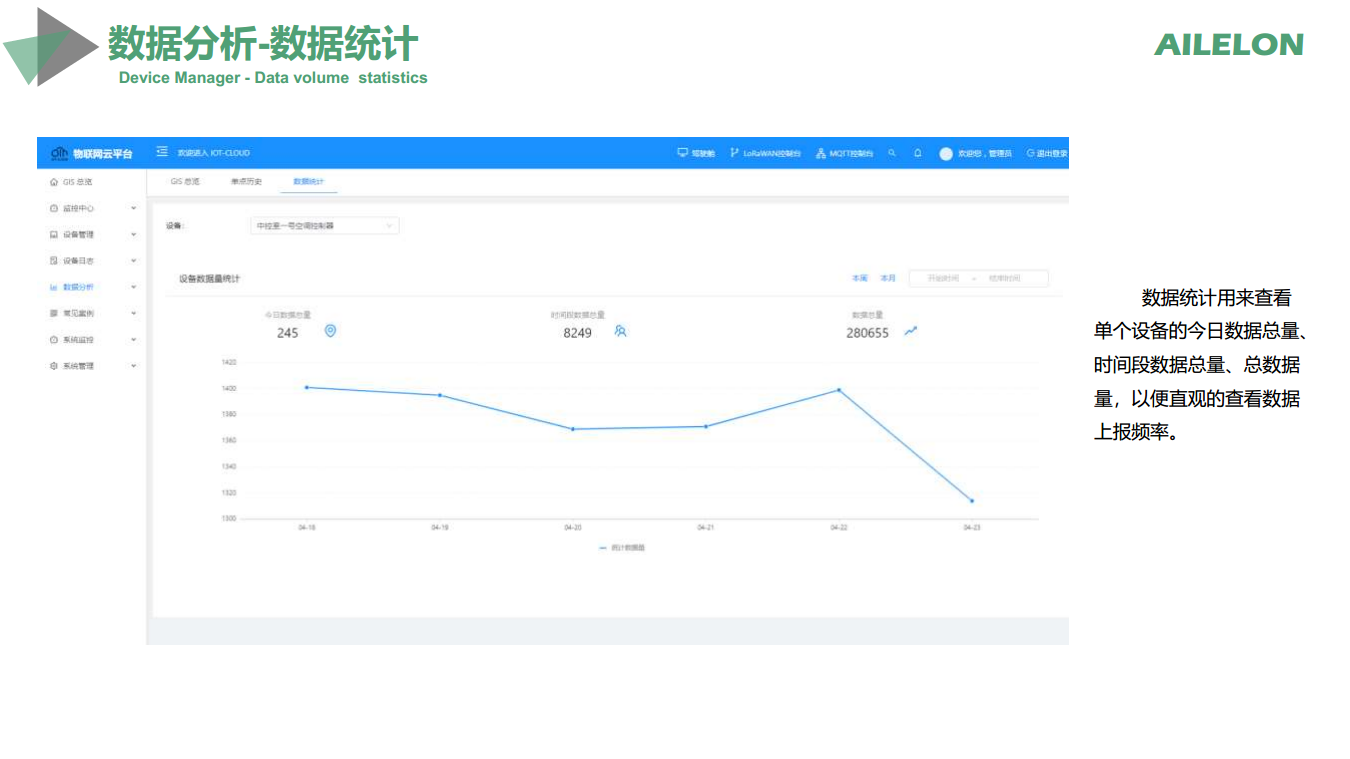Screen dimensions: 1350x759
Task: Click the 设备数据量统计 section heading
Action: [x=210, y=279]
